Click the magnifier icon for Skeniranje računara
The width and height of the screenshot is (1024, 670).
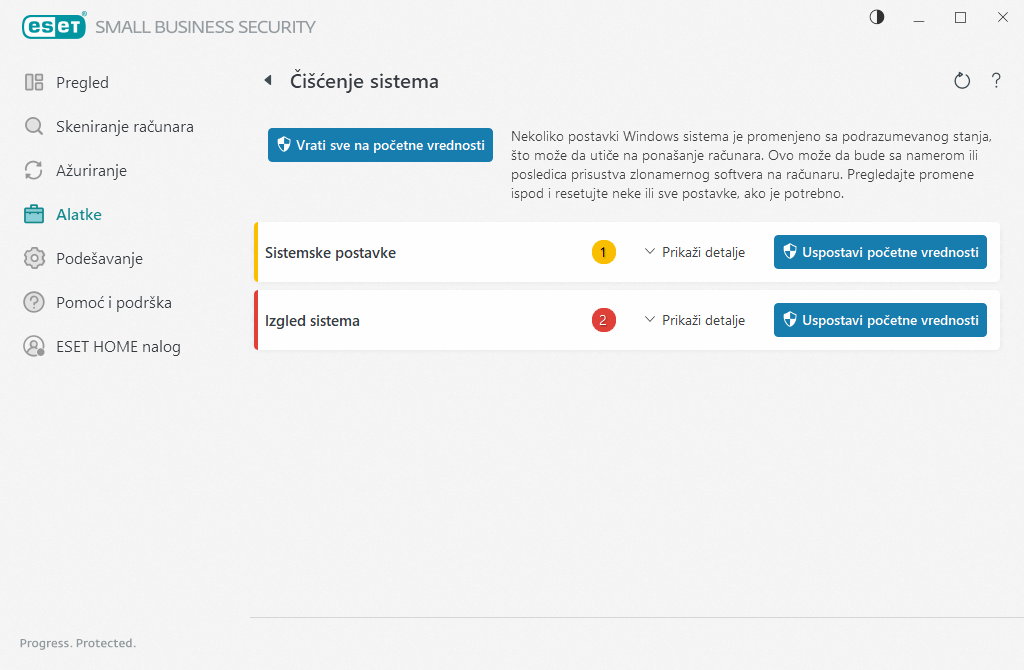(34, 127)
